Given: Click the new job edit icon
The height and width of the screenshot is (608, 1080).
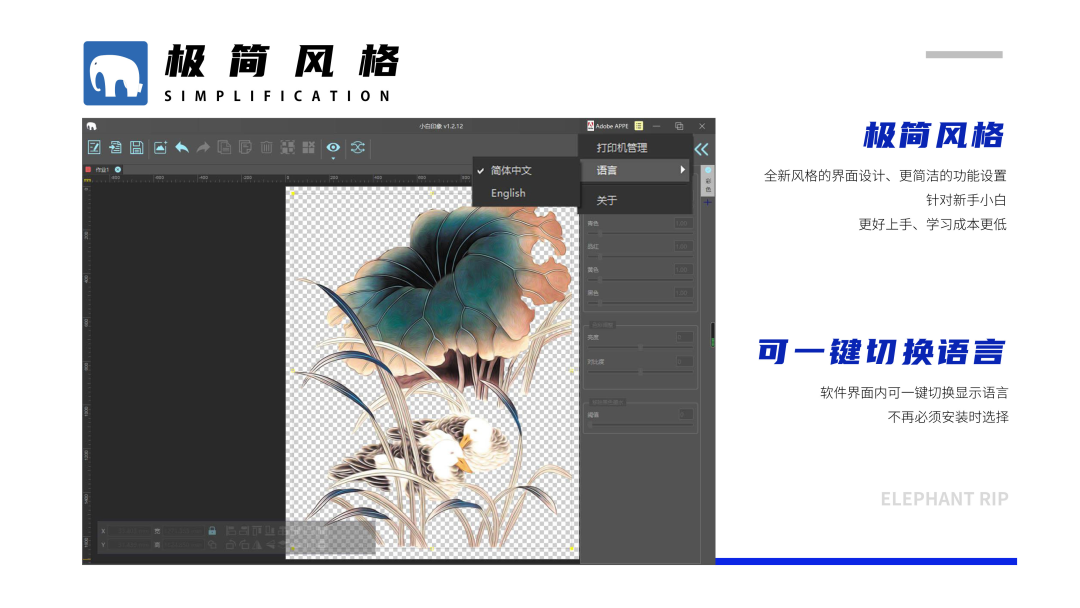Looking at the screenshot, I should click(x=94, y=147).
